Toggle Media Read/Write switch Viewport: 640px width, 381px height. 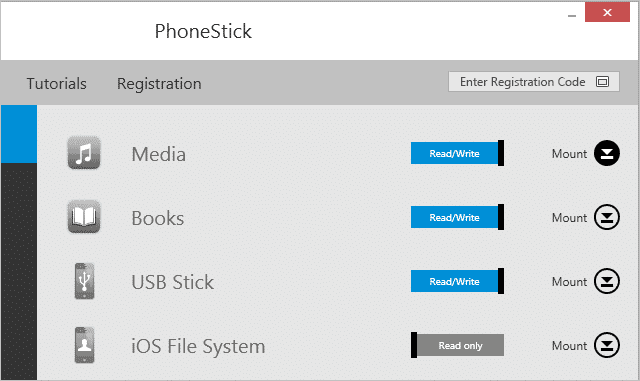pos(457,153)
